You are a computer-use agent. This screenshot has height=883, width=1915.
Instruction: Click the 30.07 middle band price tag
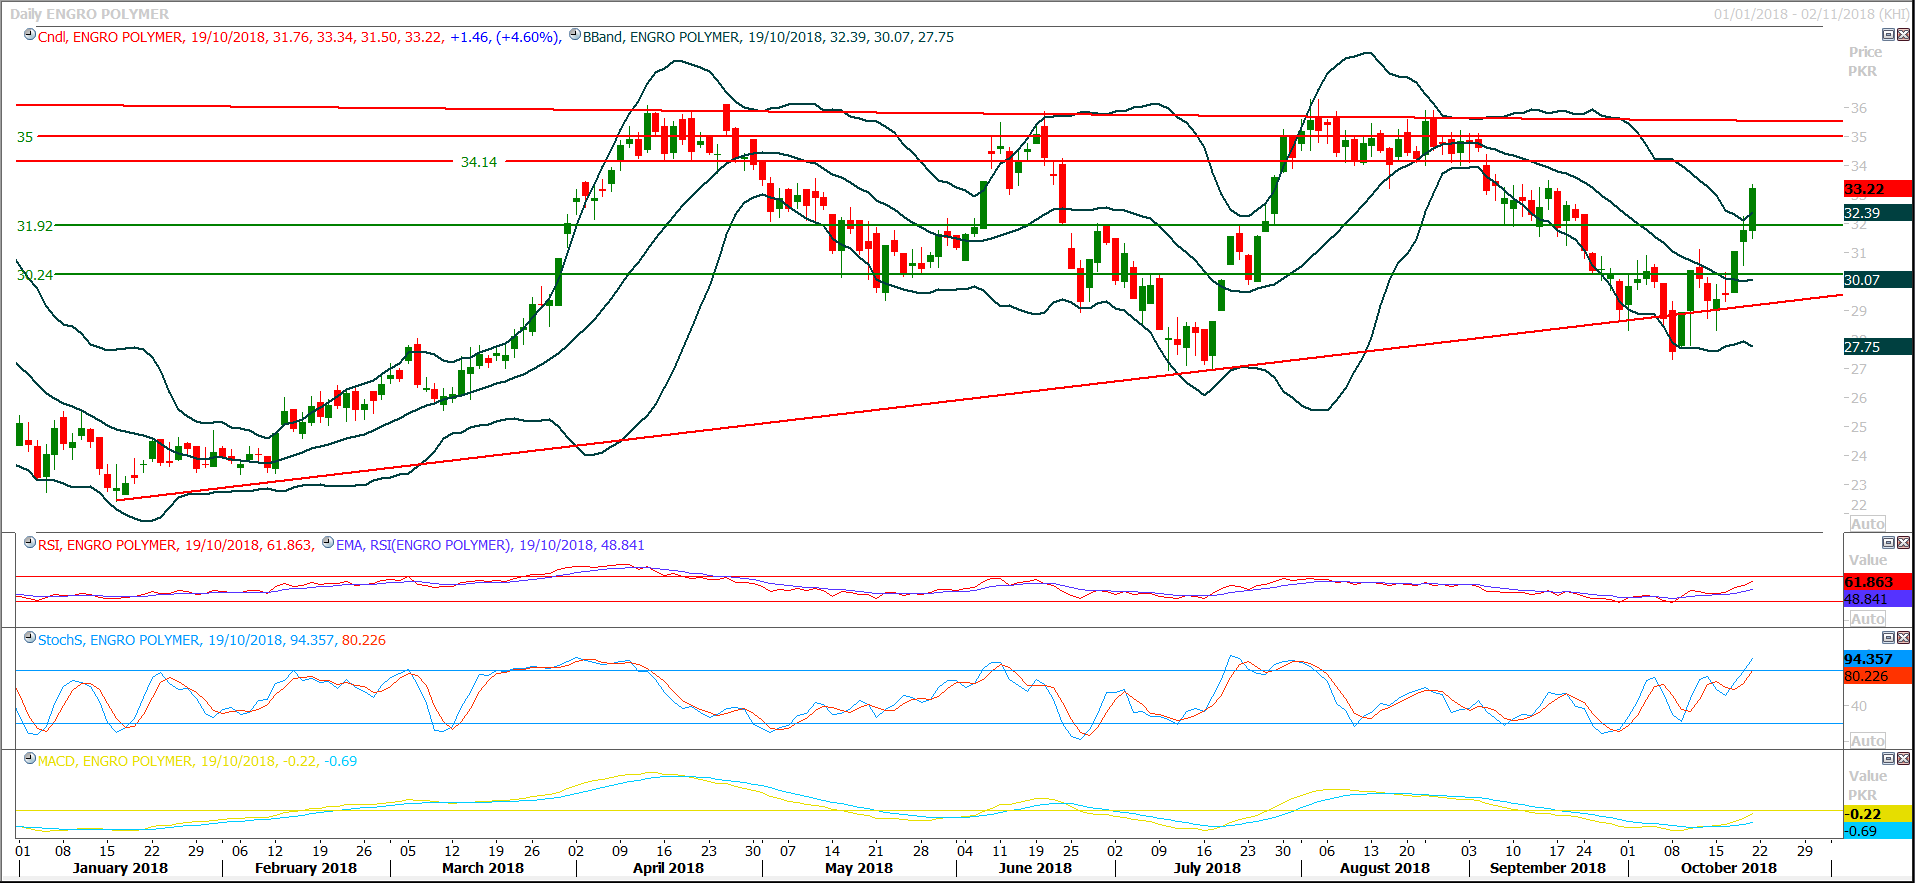1877,280
